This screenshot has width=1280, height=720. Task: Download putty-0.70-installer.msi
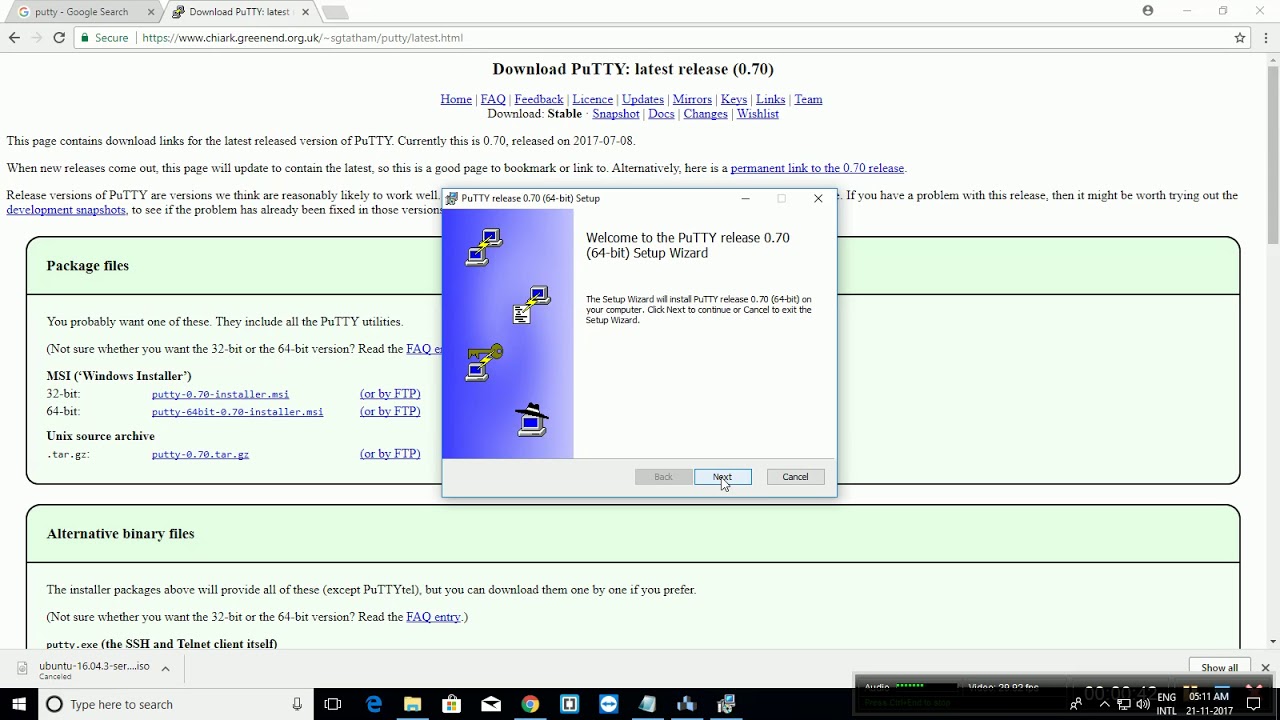coord(220,394)
